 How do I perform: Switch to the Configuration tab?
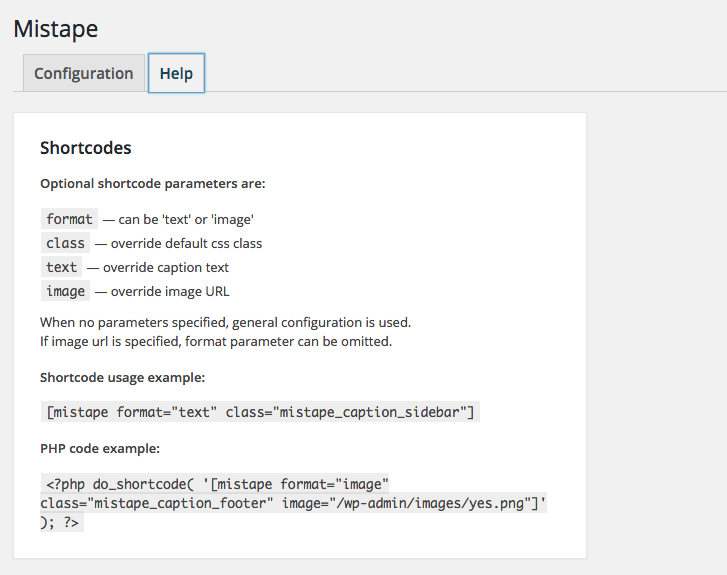coord(84,73)
